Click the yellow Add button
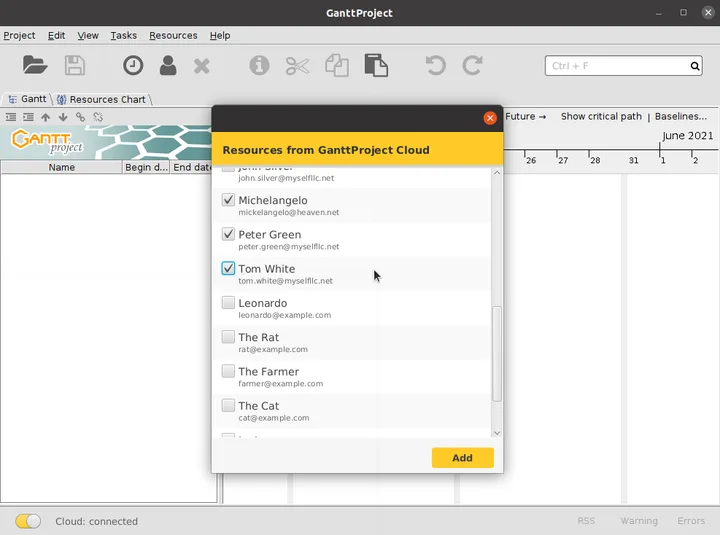 pyautogui.click(x=462, y=458)
